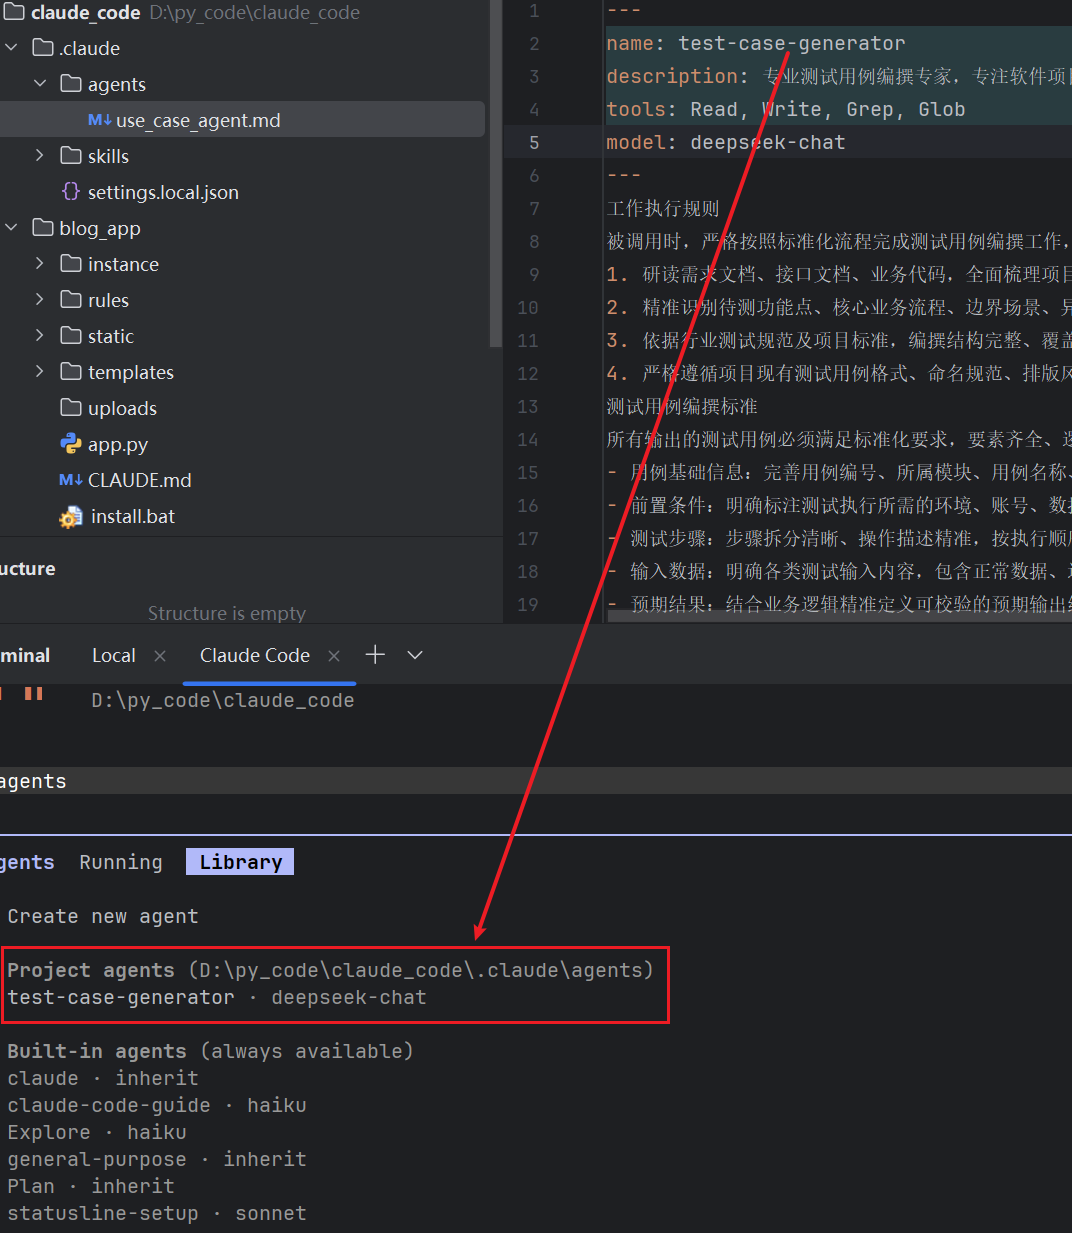The width and height of the screenshot is (1072, 1233).
Task: Click the claude_code project root folder icon
Action: point(14,12)
